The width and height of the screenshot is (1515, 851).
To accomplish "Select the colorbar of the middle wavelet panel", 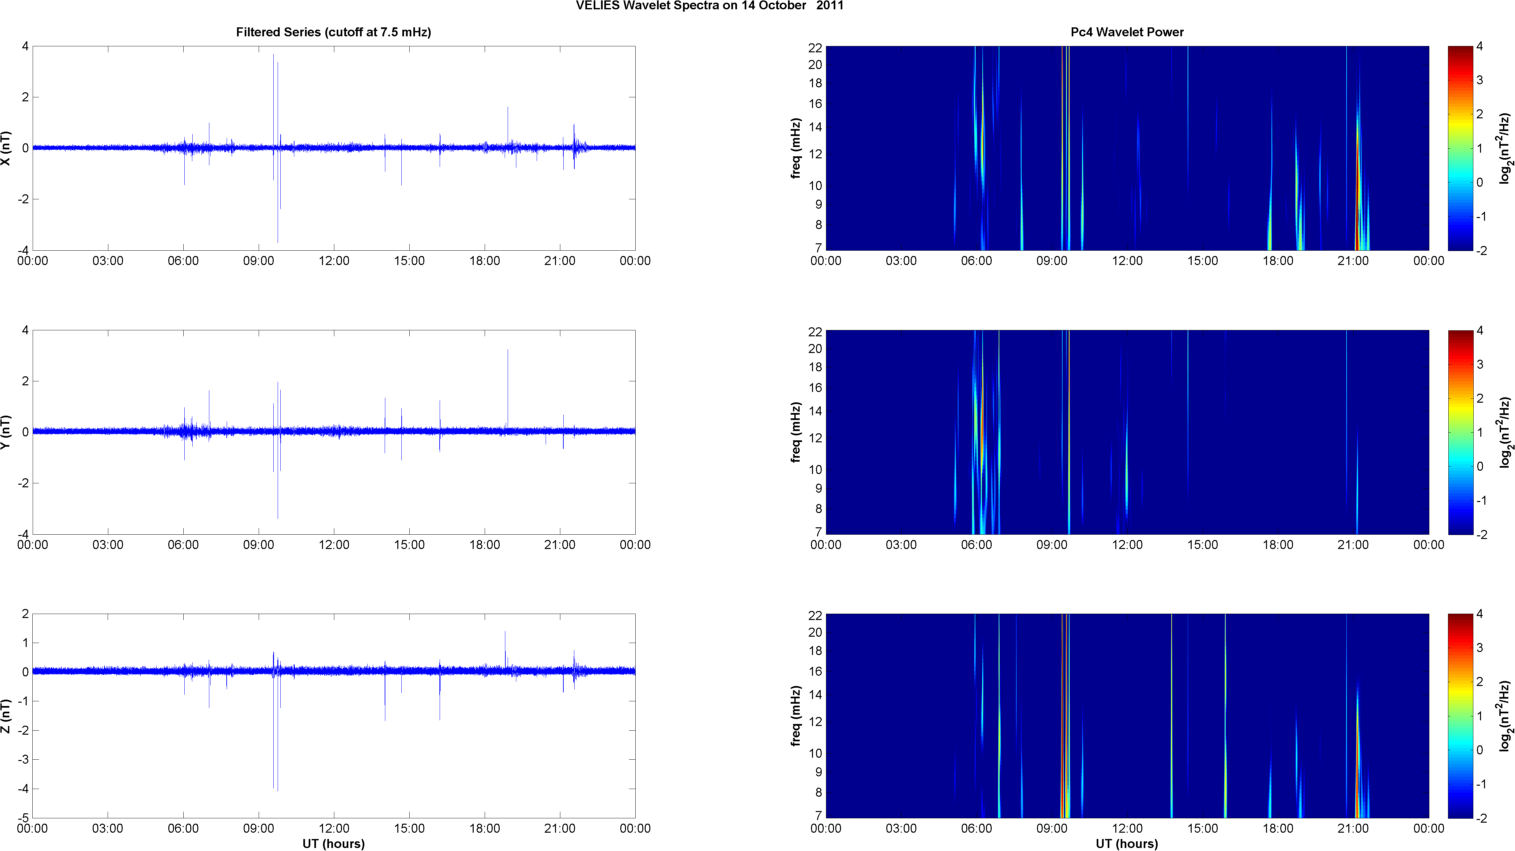I will tap(1459, 432).
